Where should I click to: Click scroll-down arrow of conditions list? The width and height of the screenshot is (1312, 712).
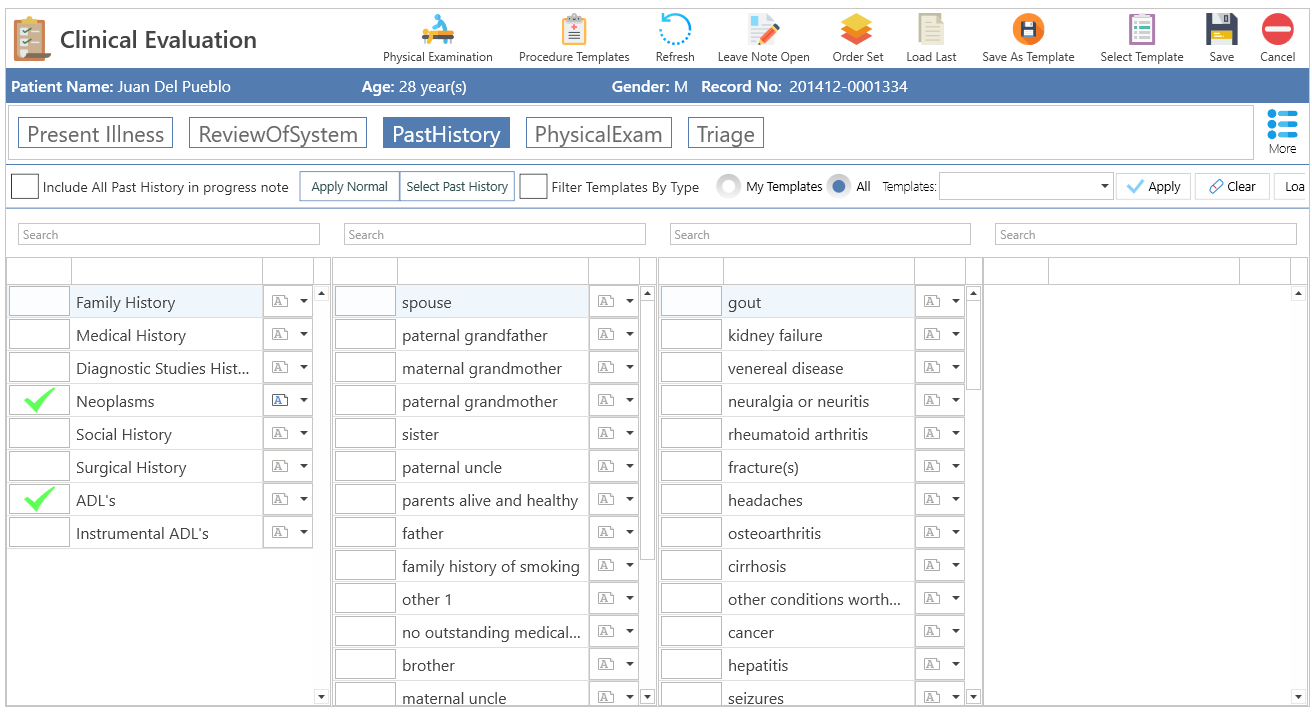click(x=973, y=697)
